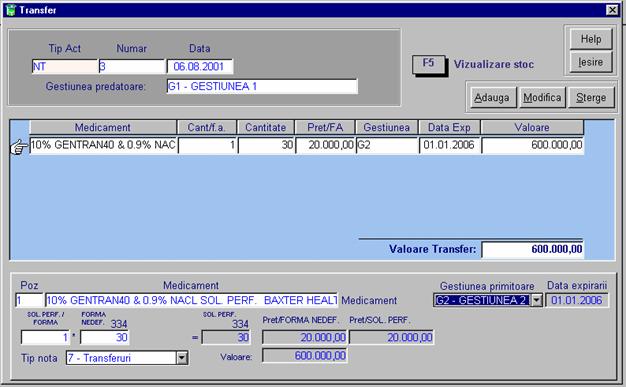Click the Modifica button

pyautogui.click(x=542, y=98)
